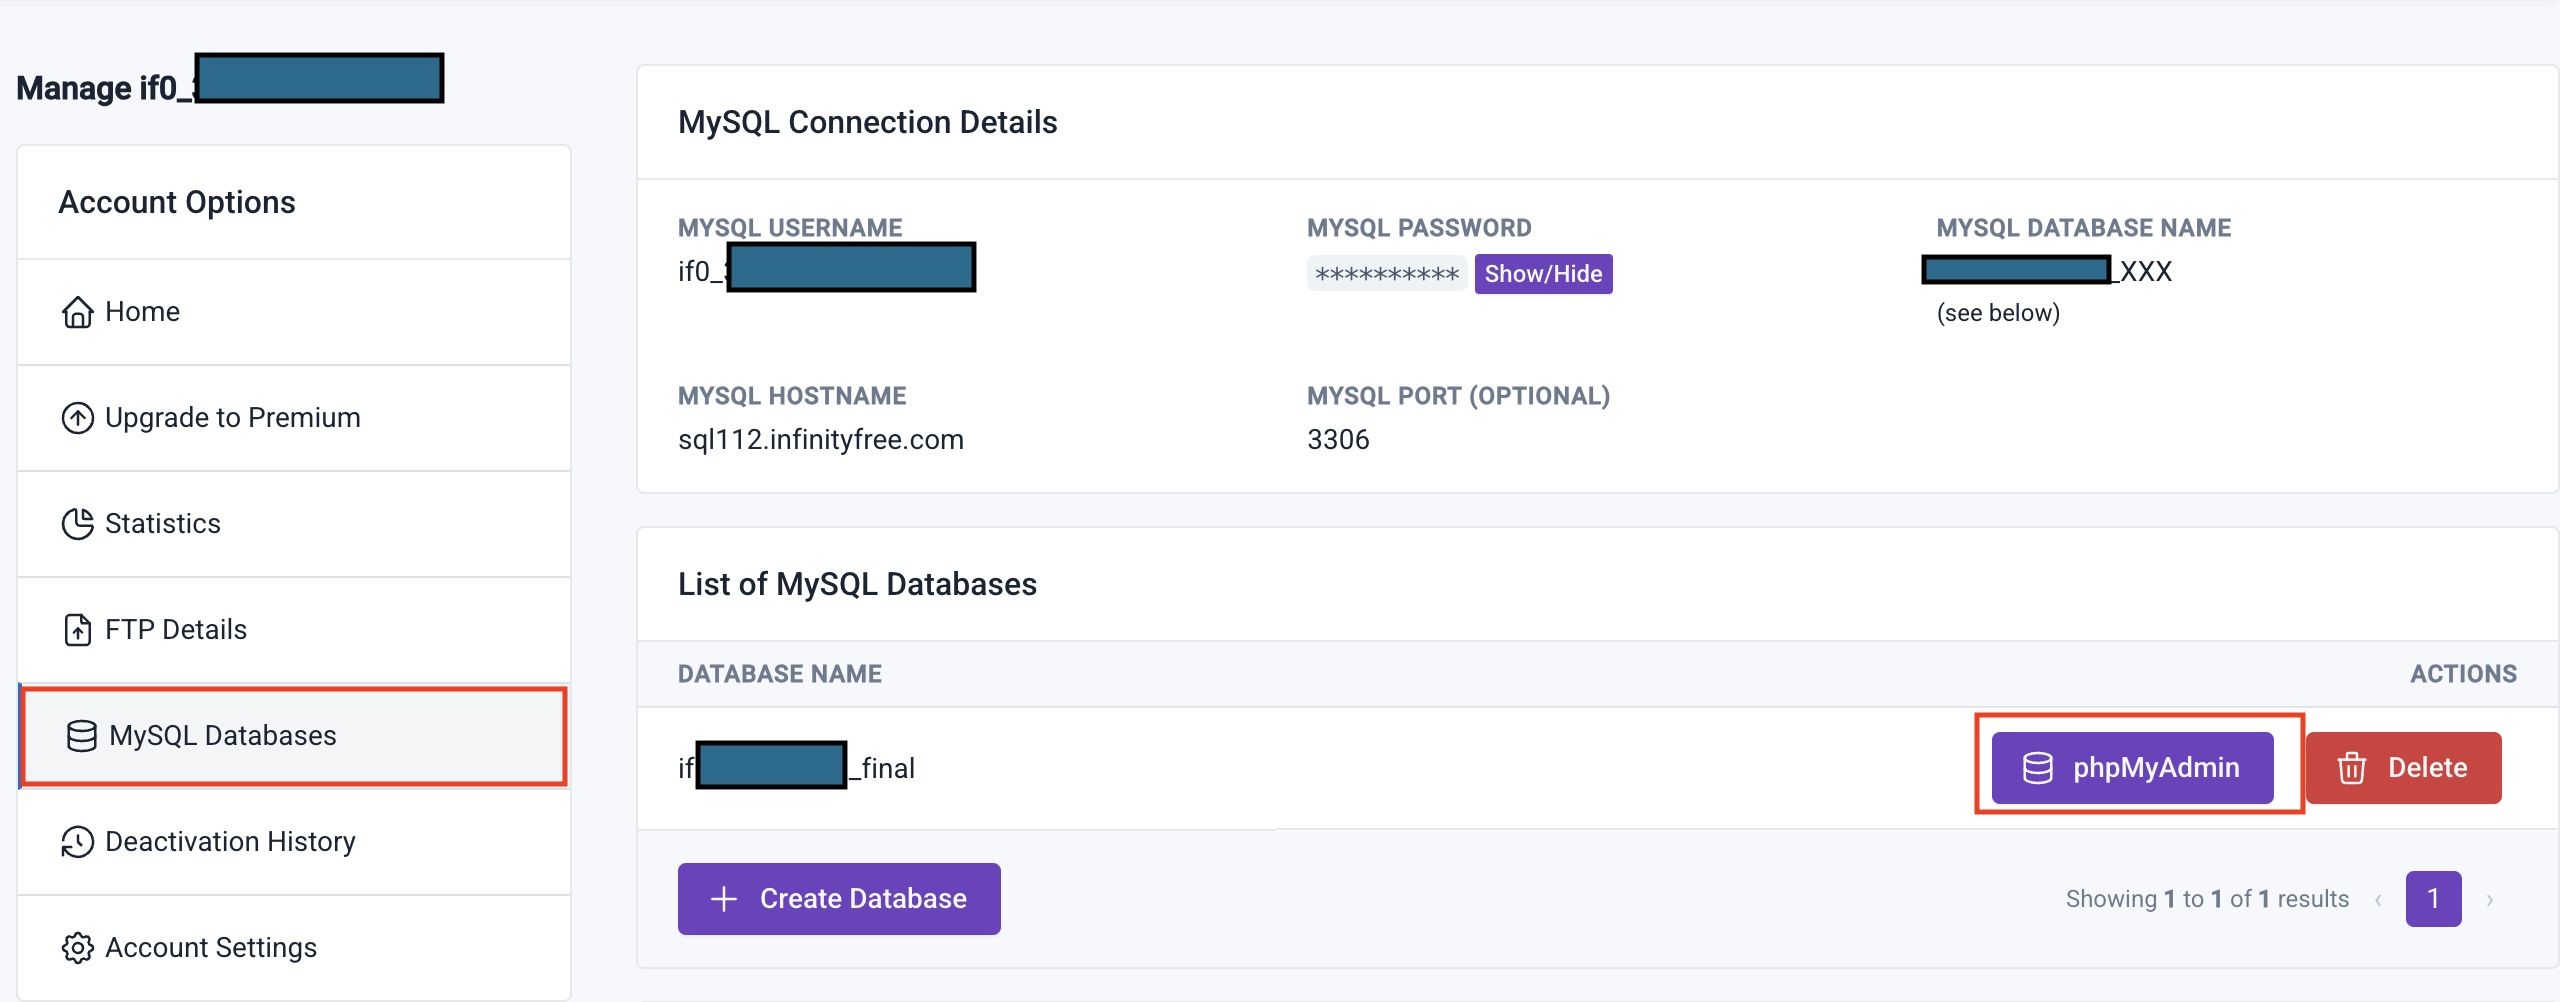This screenshot has width=2560, height=1002.
Task: Click the MySQL Databases cylinder icon
Action: tap(81, 736)
